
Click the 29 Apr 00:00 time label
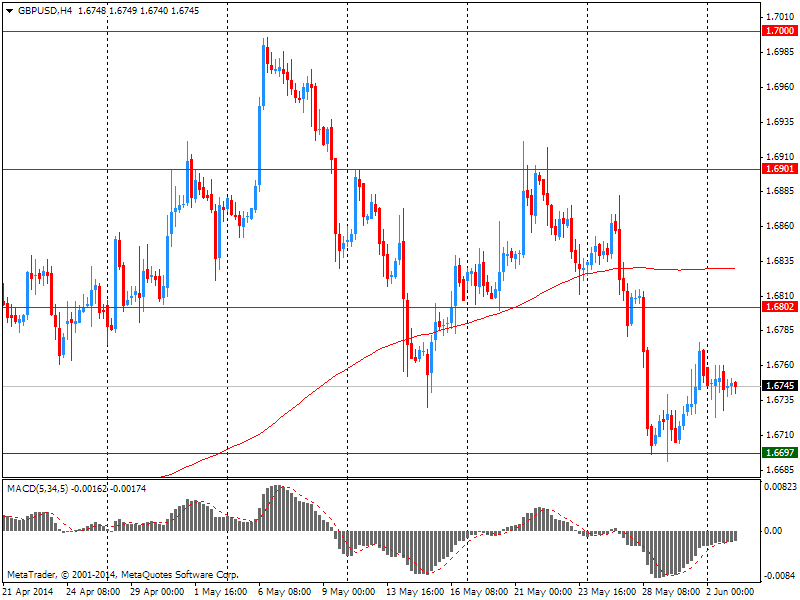[x=157, y=592]
